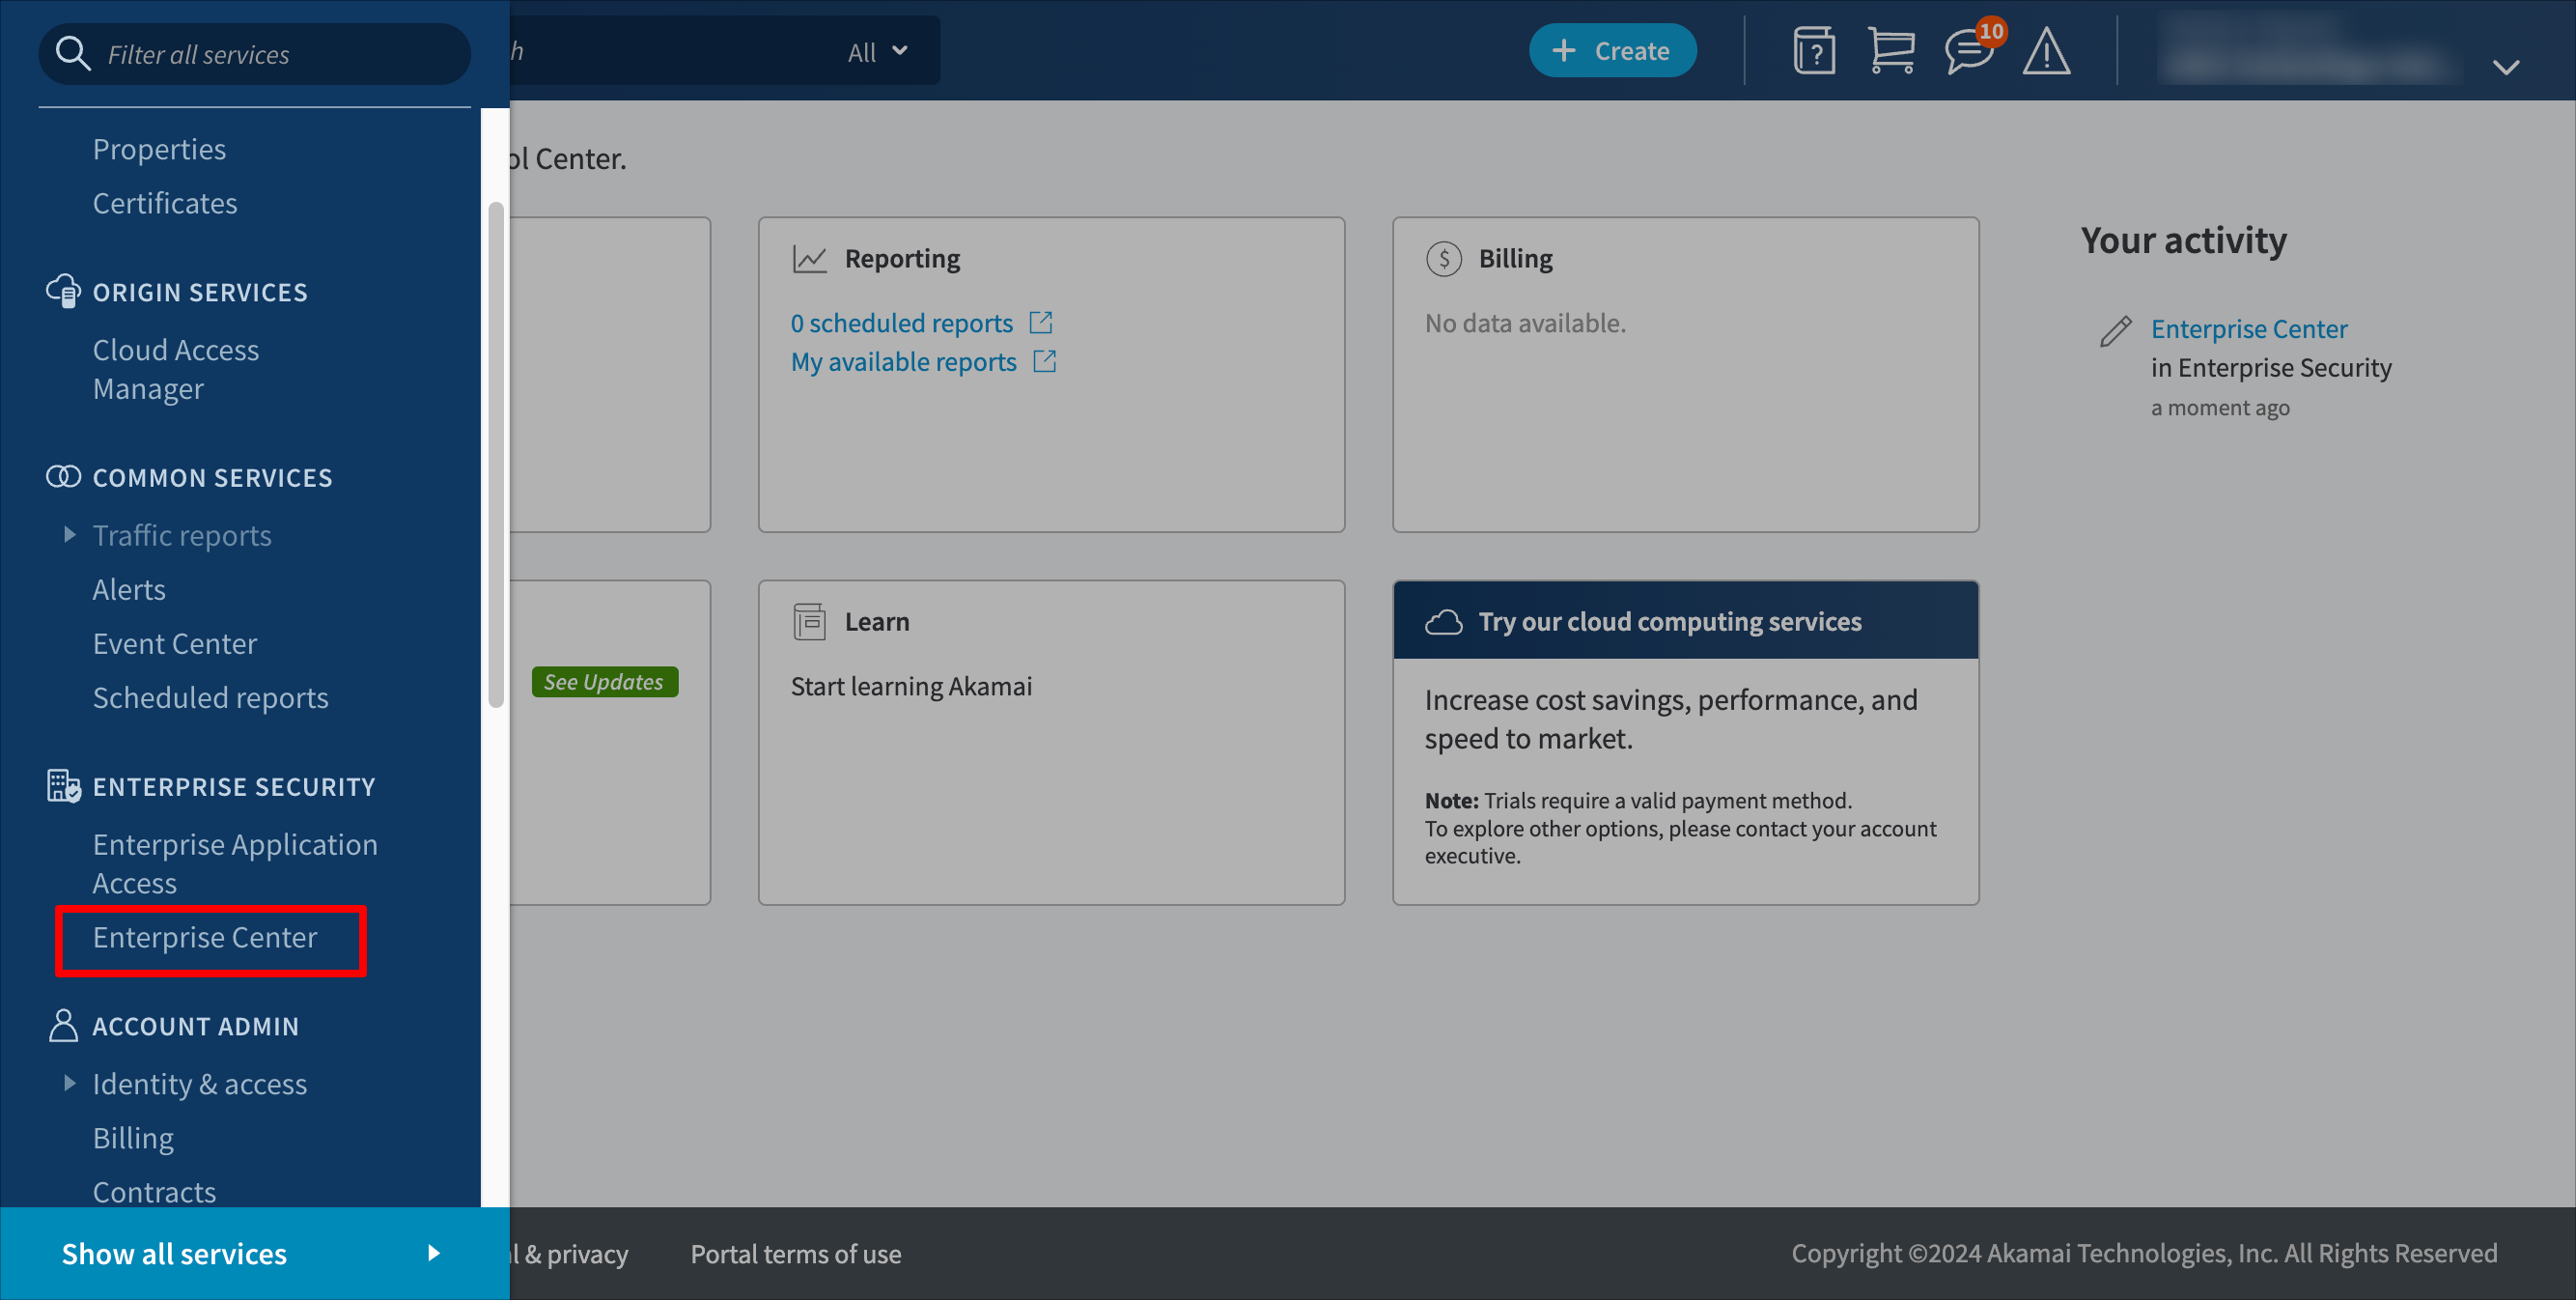Image resolution: width=2576 pixels, height=1300 pixels.
Task: Click the Billing dollar icon on card
Action: tap(1443, 259)
